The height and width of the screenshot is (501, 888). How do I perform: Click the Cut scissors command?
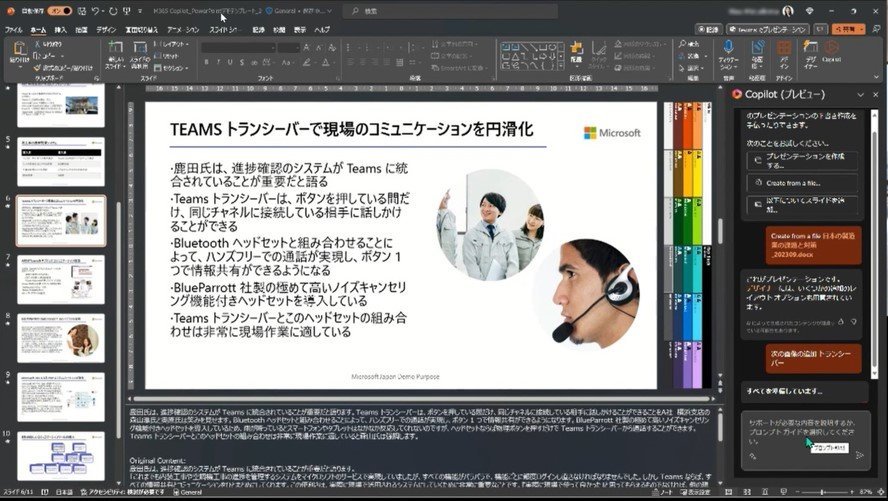47,44
